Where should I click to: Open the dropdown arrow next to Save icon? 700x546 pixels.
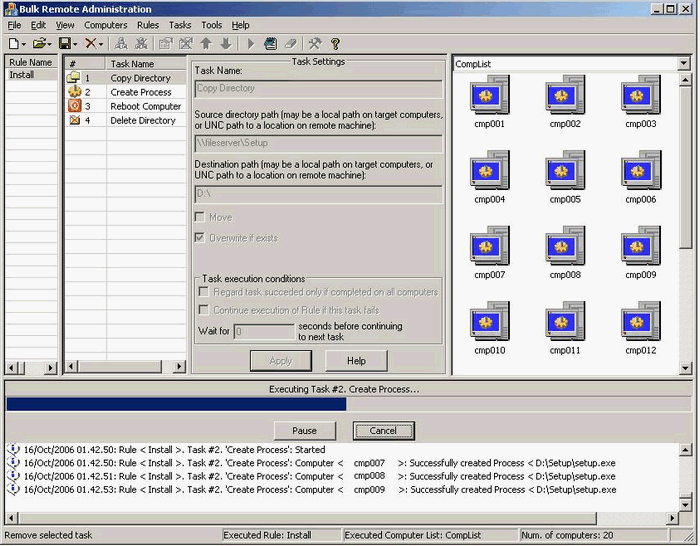pos(75,44)
